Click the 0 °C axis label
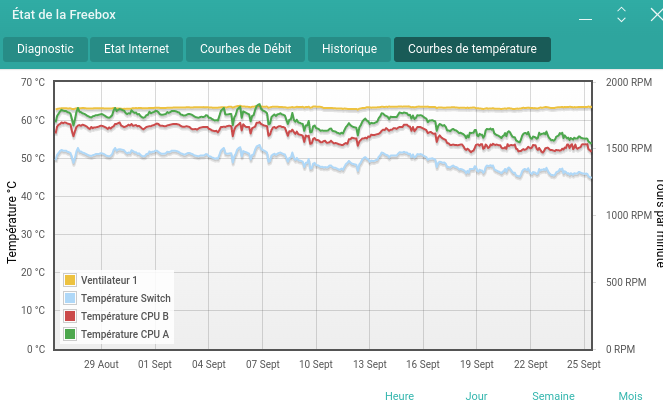 (x=36, y=349)
